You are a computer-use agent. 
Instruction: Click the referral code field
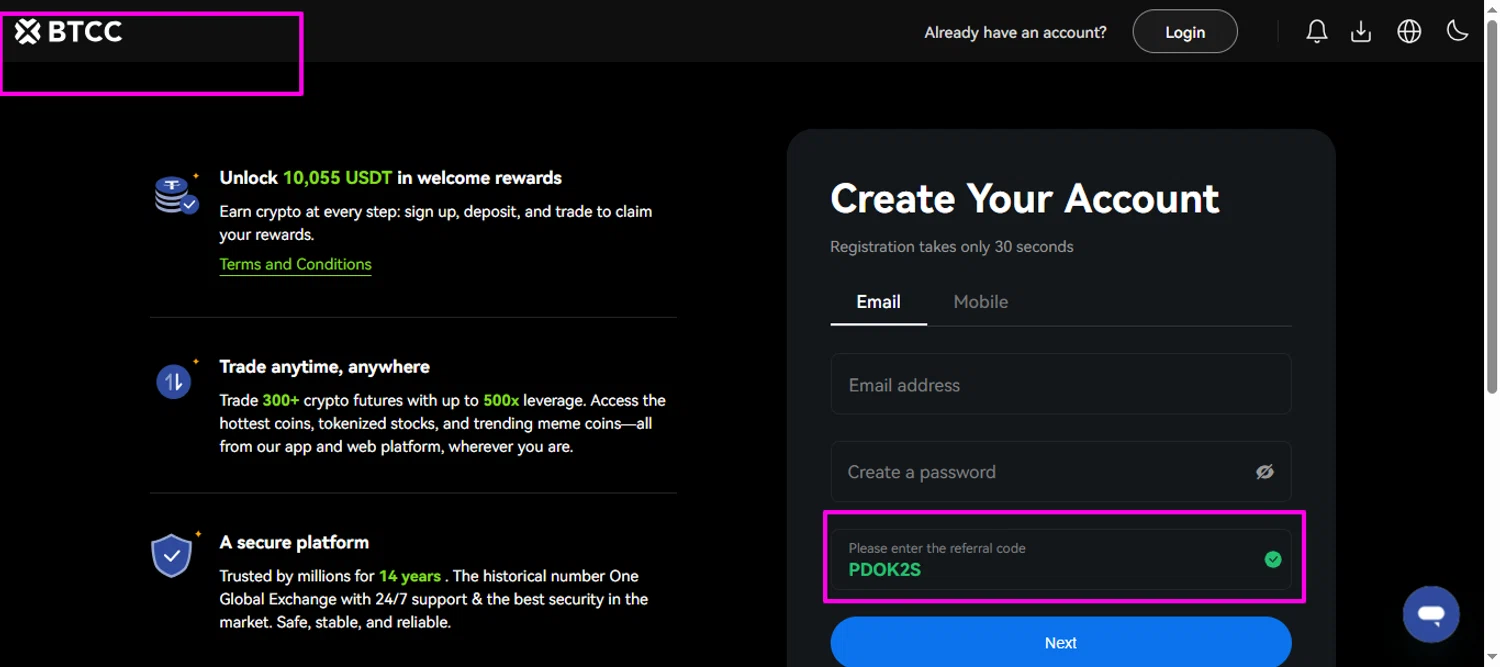tap(1061, 560)
